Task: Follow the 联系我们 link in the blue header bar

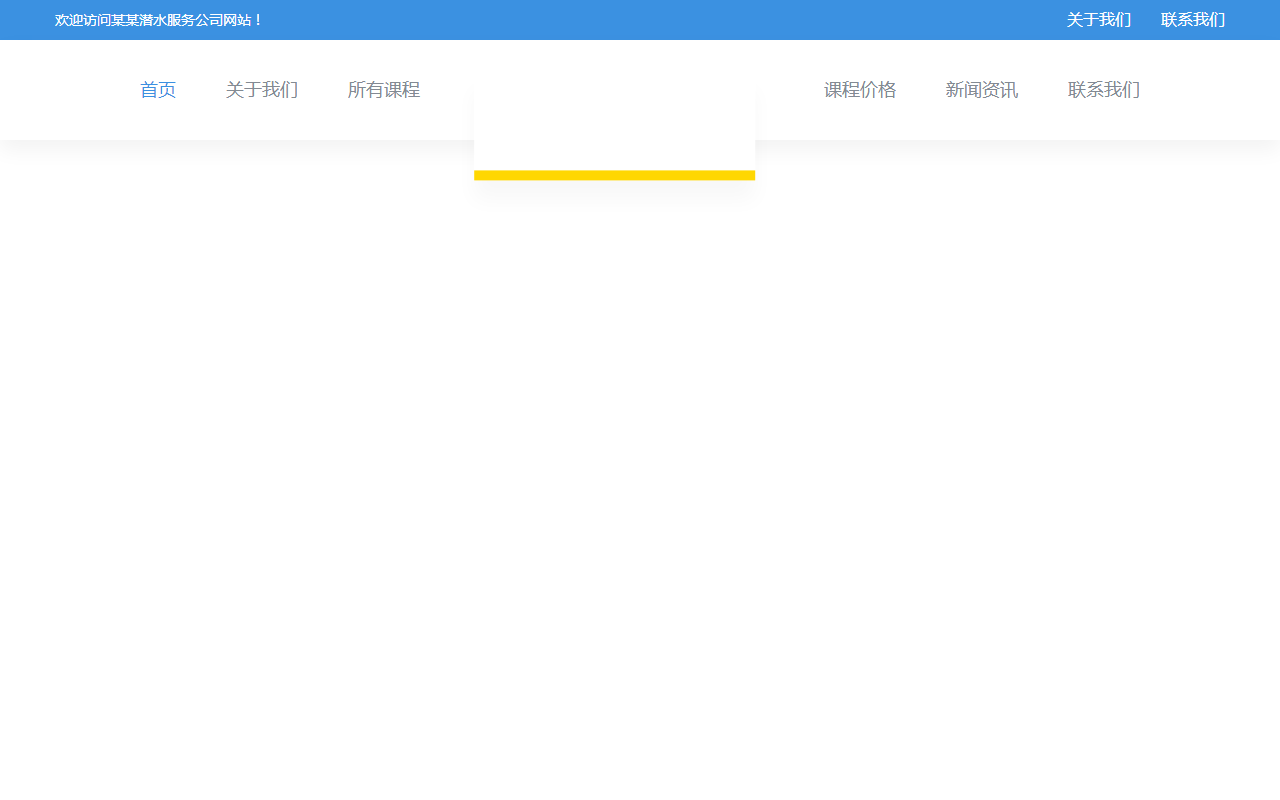Action: (x=1193, y=20)
